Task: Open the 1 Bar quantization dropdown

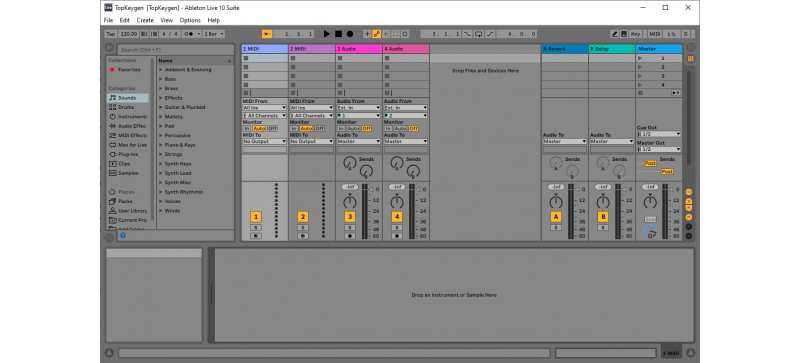Action: pos(214,34)
